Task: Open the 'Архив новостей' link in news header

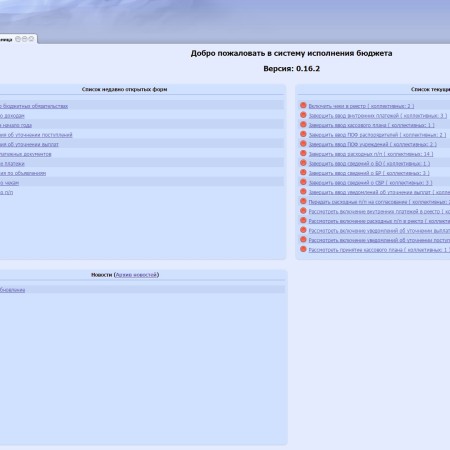Action: (x=136, y=275)
